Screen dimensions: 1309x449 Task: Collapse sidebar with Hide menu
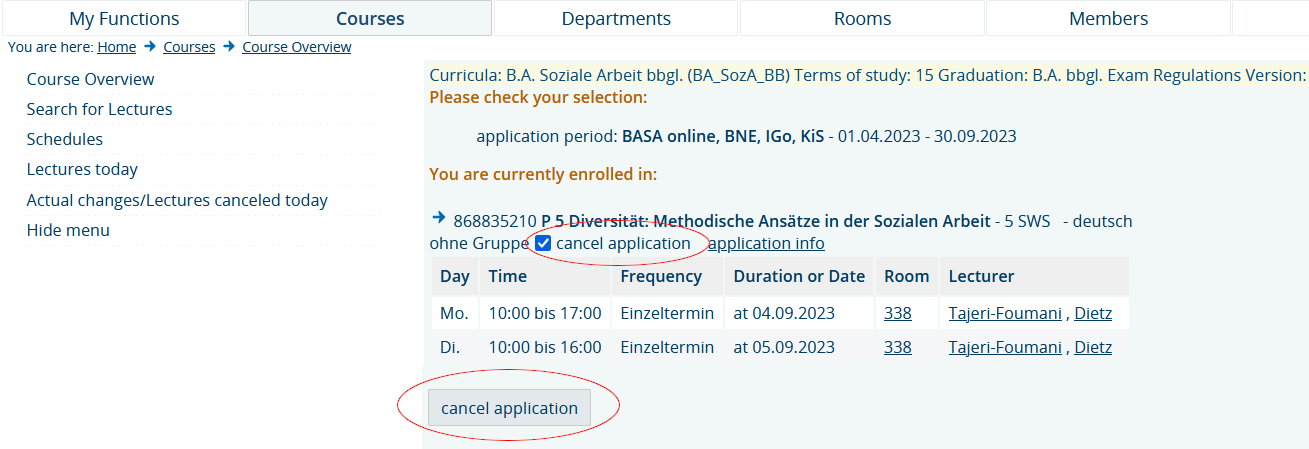[x=68, y=230]
